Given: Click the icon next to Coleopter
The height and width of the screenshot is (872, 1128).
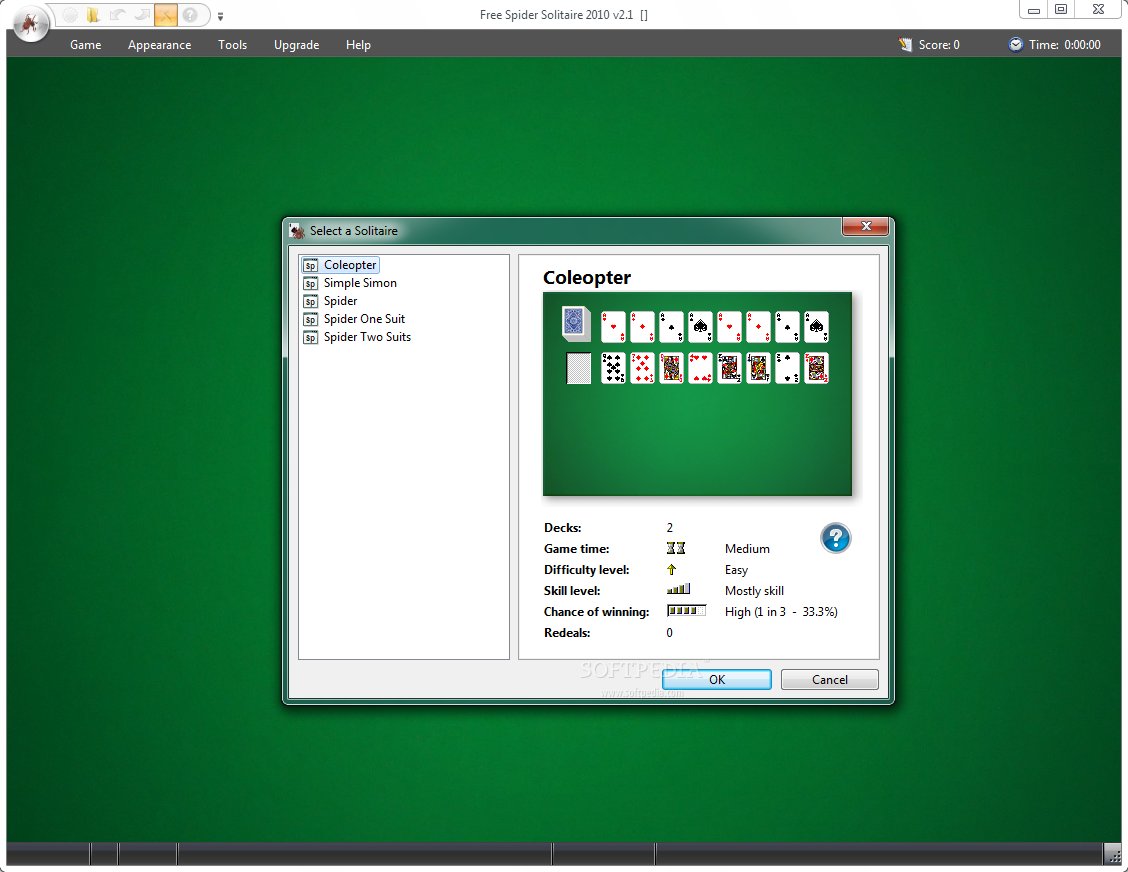Looking at the screenshot, I should click(310, 265).
